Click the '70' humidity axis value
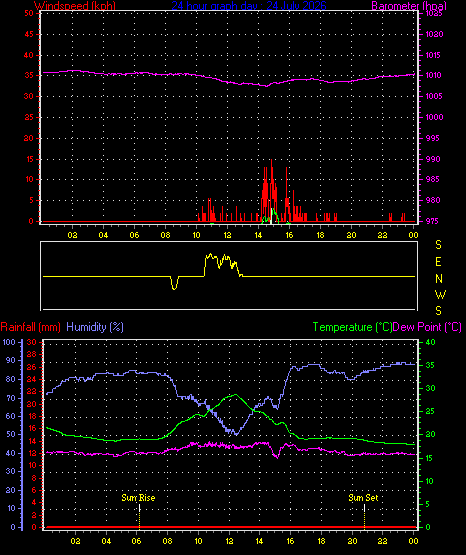The width and height of the screenshot is (466, 555). click(x=11, y=398)
